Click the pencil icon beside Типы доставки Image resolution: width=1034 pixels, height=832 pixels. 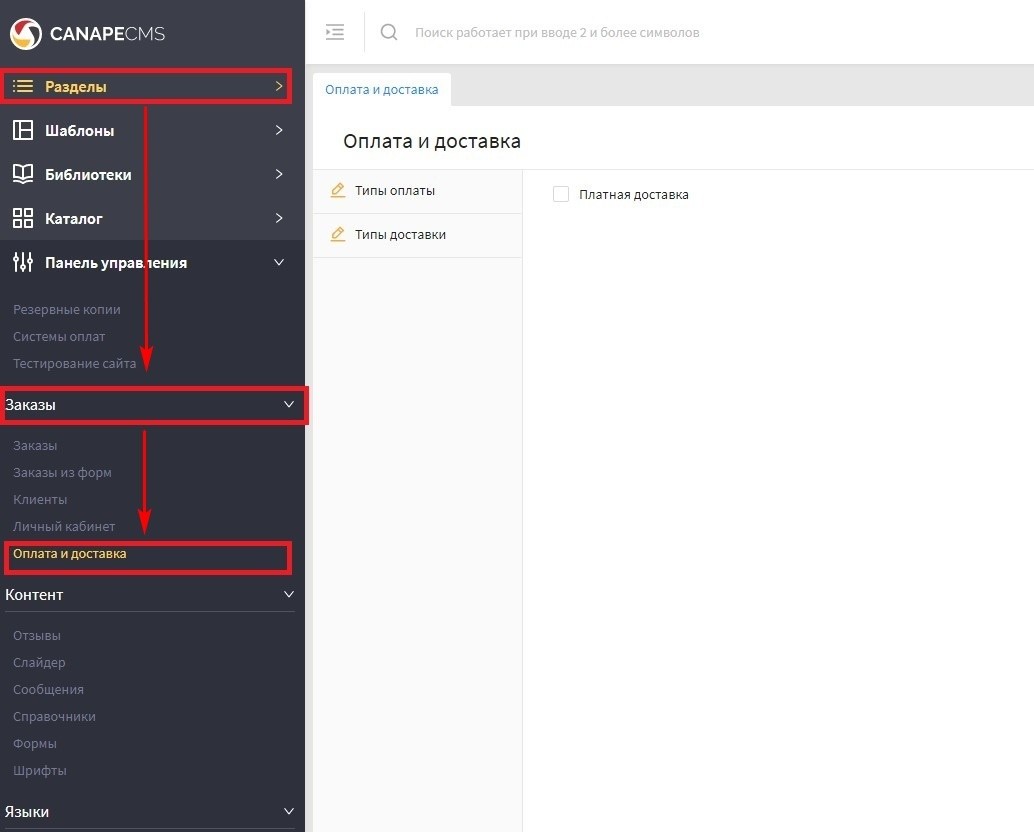click(338, 235)
